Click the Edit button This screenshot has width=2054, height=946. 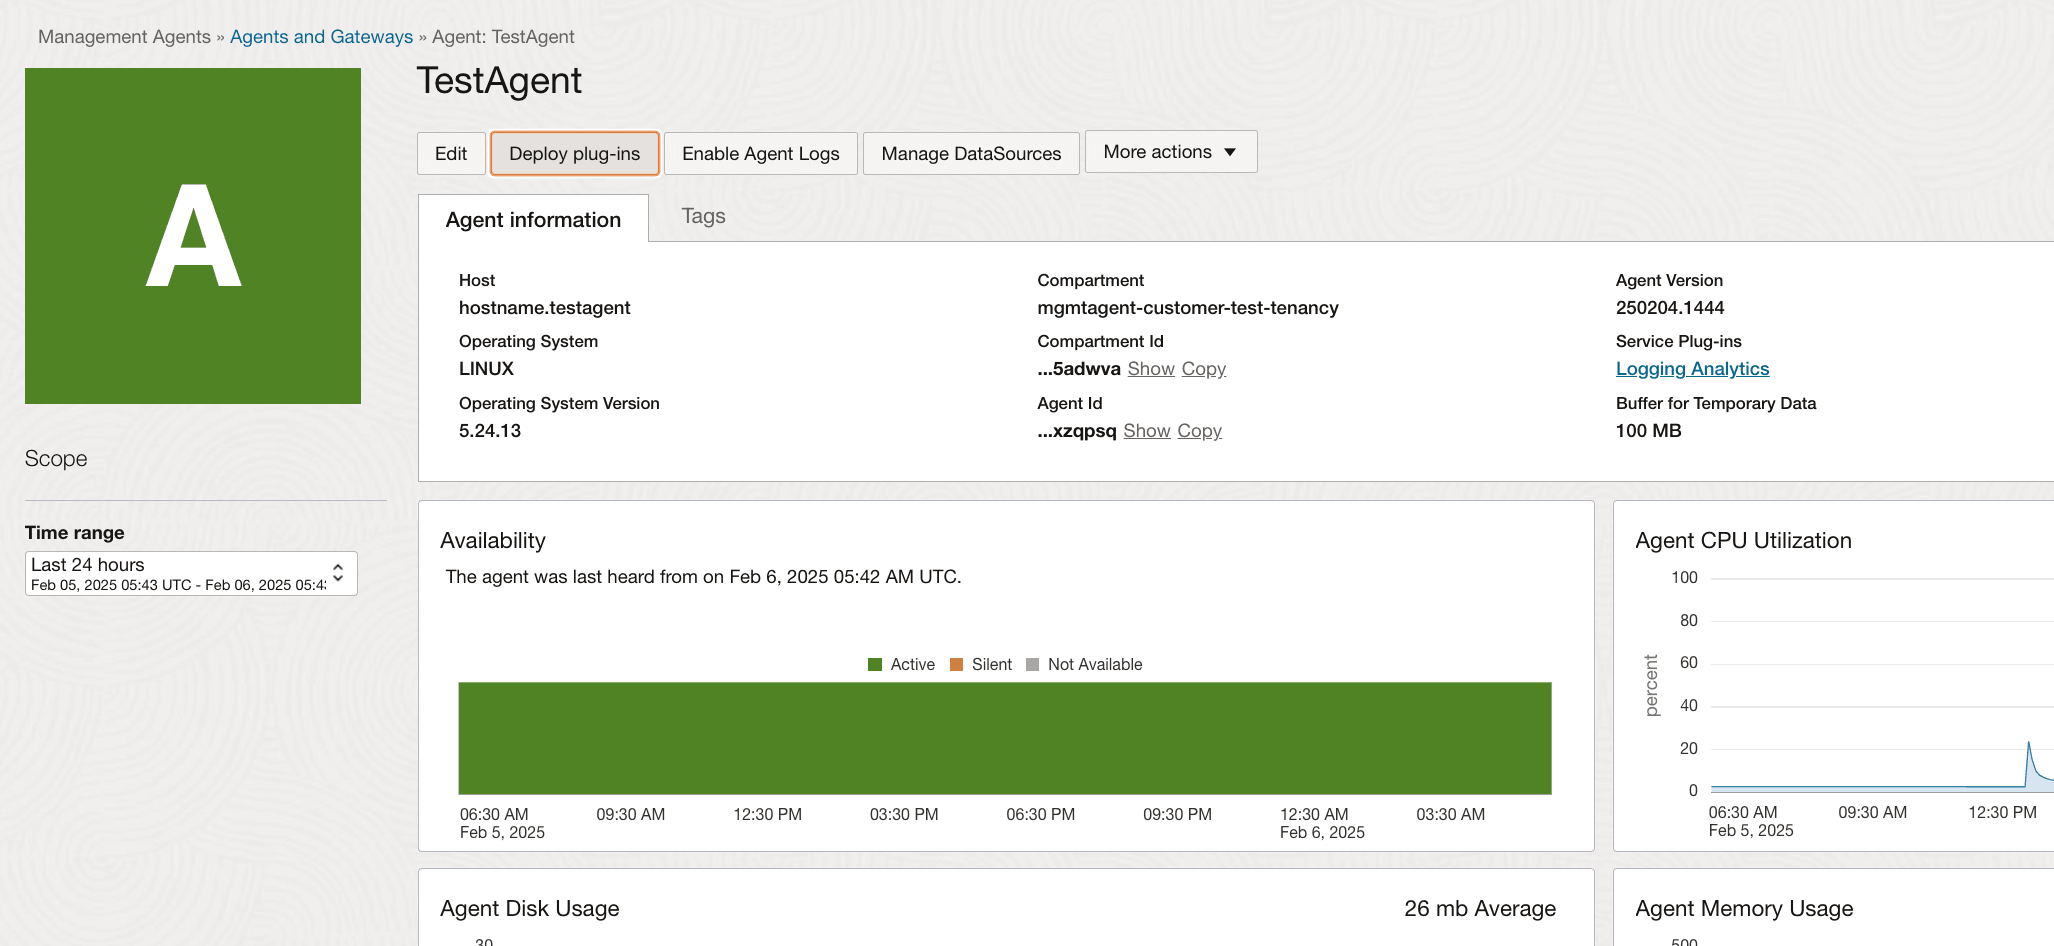(x=451, y=153)
